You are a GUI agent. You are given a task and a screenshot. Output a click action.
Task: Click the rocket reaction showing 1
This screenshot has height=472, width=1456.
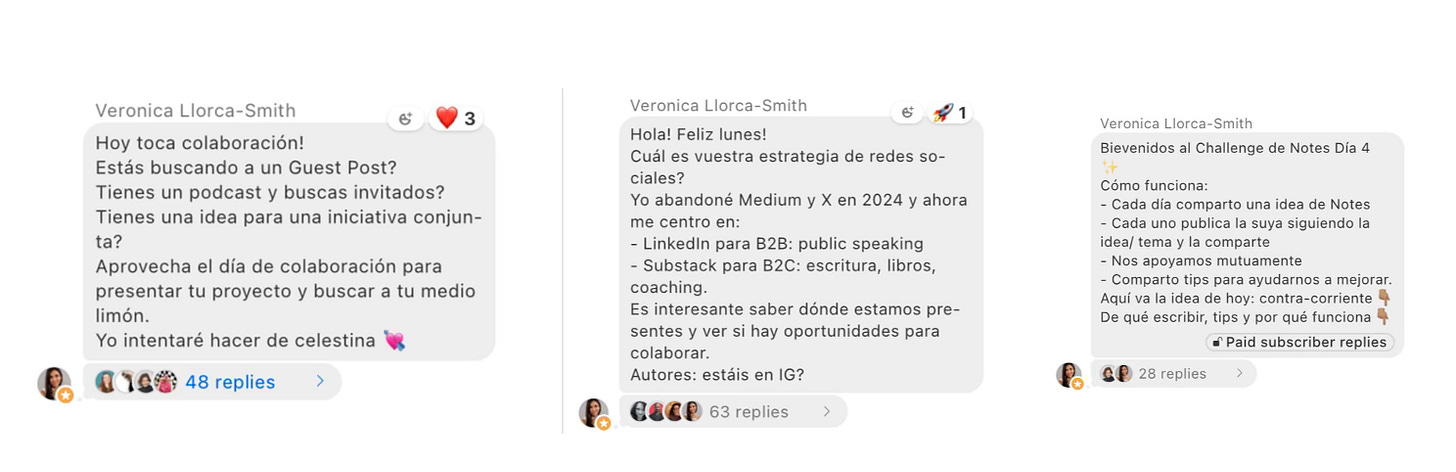point(949,113)
